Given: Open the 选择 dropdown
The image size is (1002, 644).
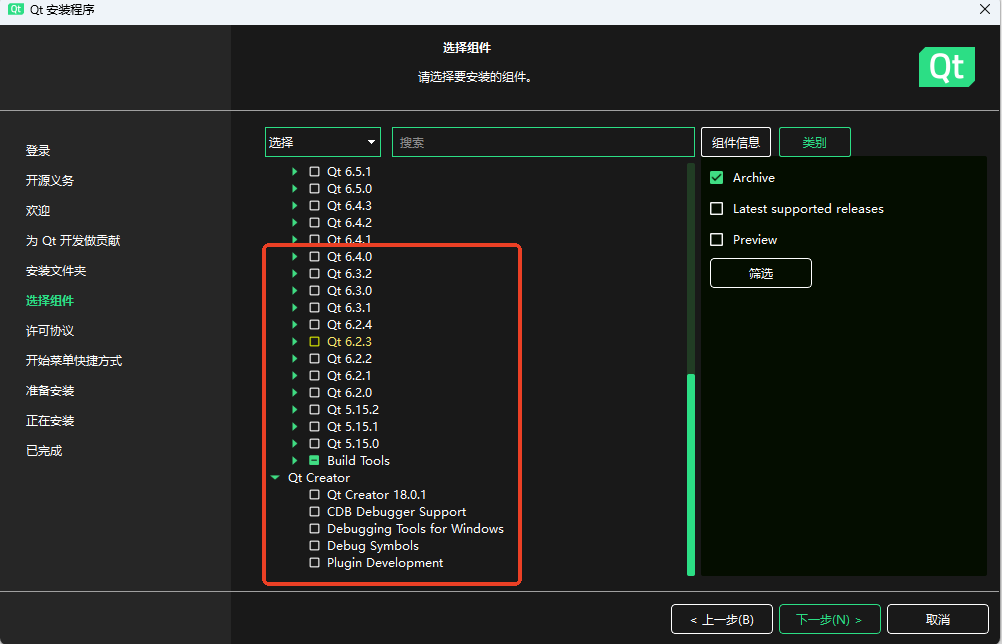Looking at the screenshot, I should tap(323, 142).
